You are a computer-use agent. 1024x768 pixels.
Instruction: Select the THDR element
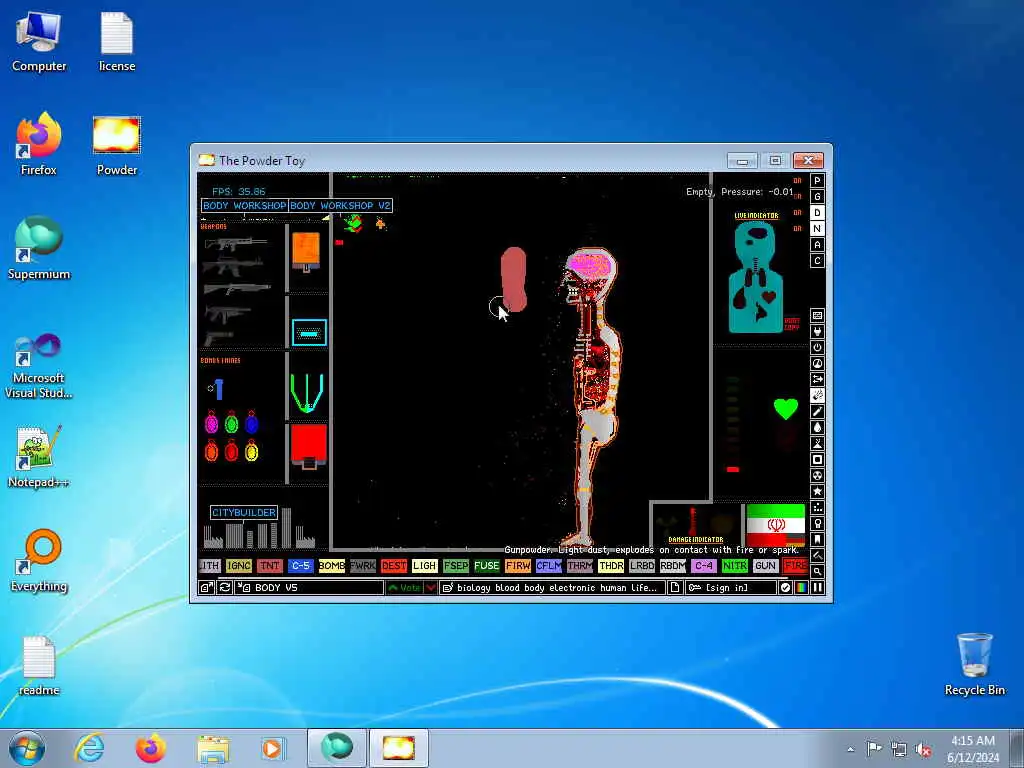pos(611,566)
